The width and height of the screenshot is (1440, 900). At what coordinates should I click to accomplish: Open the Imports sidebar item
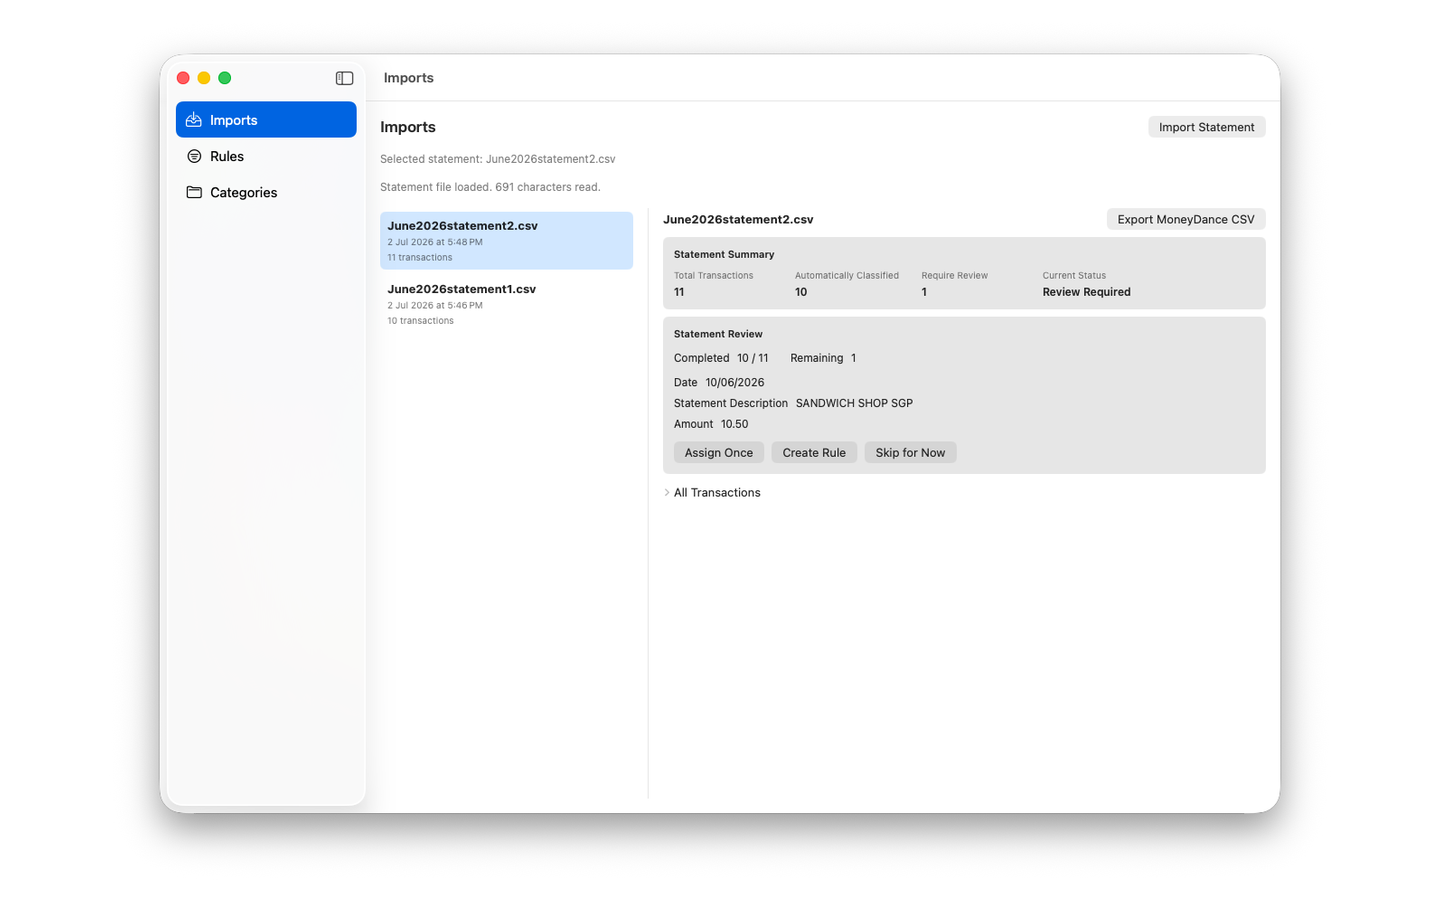pyautogui.click(x=266, y=120)
